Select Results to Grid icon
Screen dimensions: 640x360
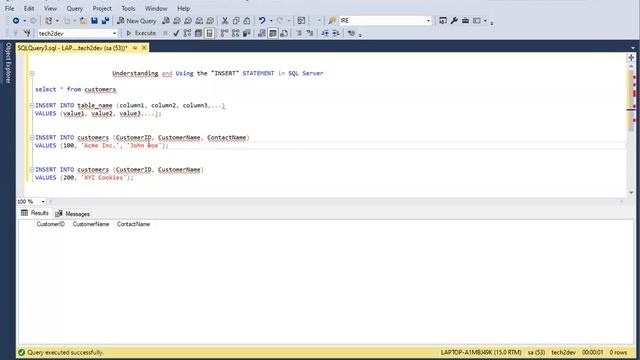[273, 33]
